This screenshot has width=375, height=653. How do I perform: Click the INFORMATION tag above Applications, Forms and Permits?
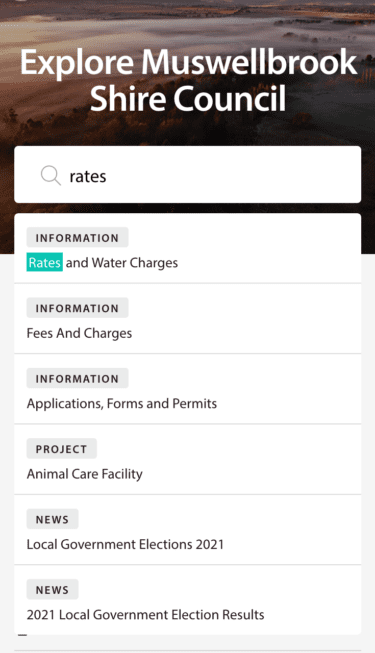pos(78,378)
